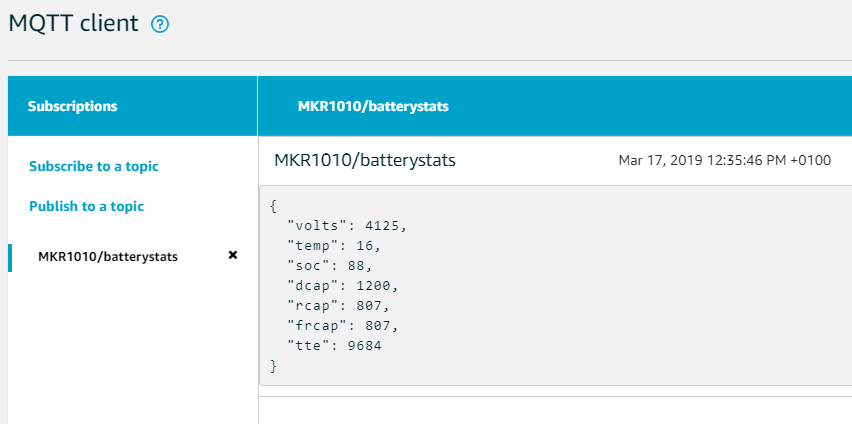
Task: Open Publish to a topic link
Action: 86,206
